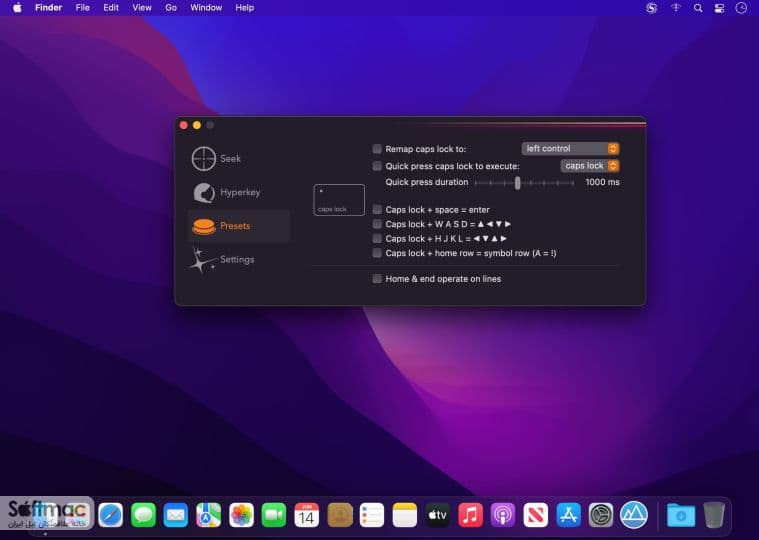Open the Edit menu
This screenshot has width=759, height=540.
pos(111,8)
